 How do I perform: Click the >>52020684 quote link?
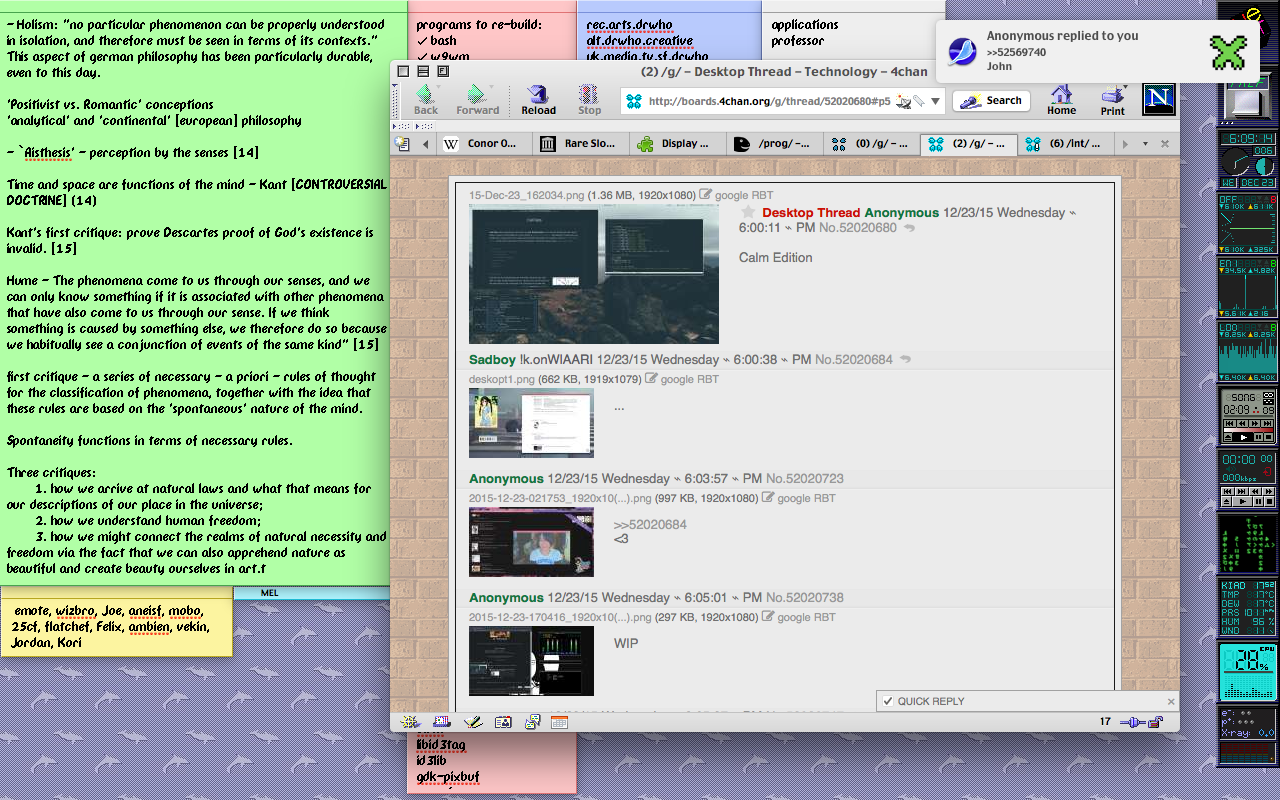click(650, 524)
